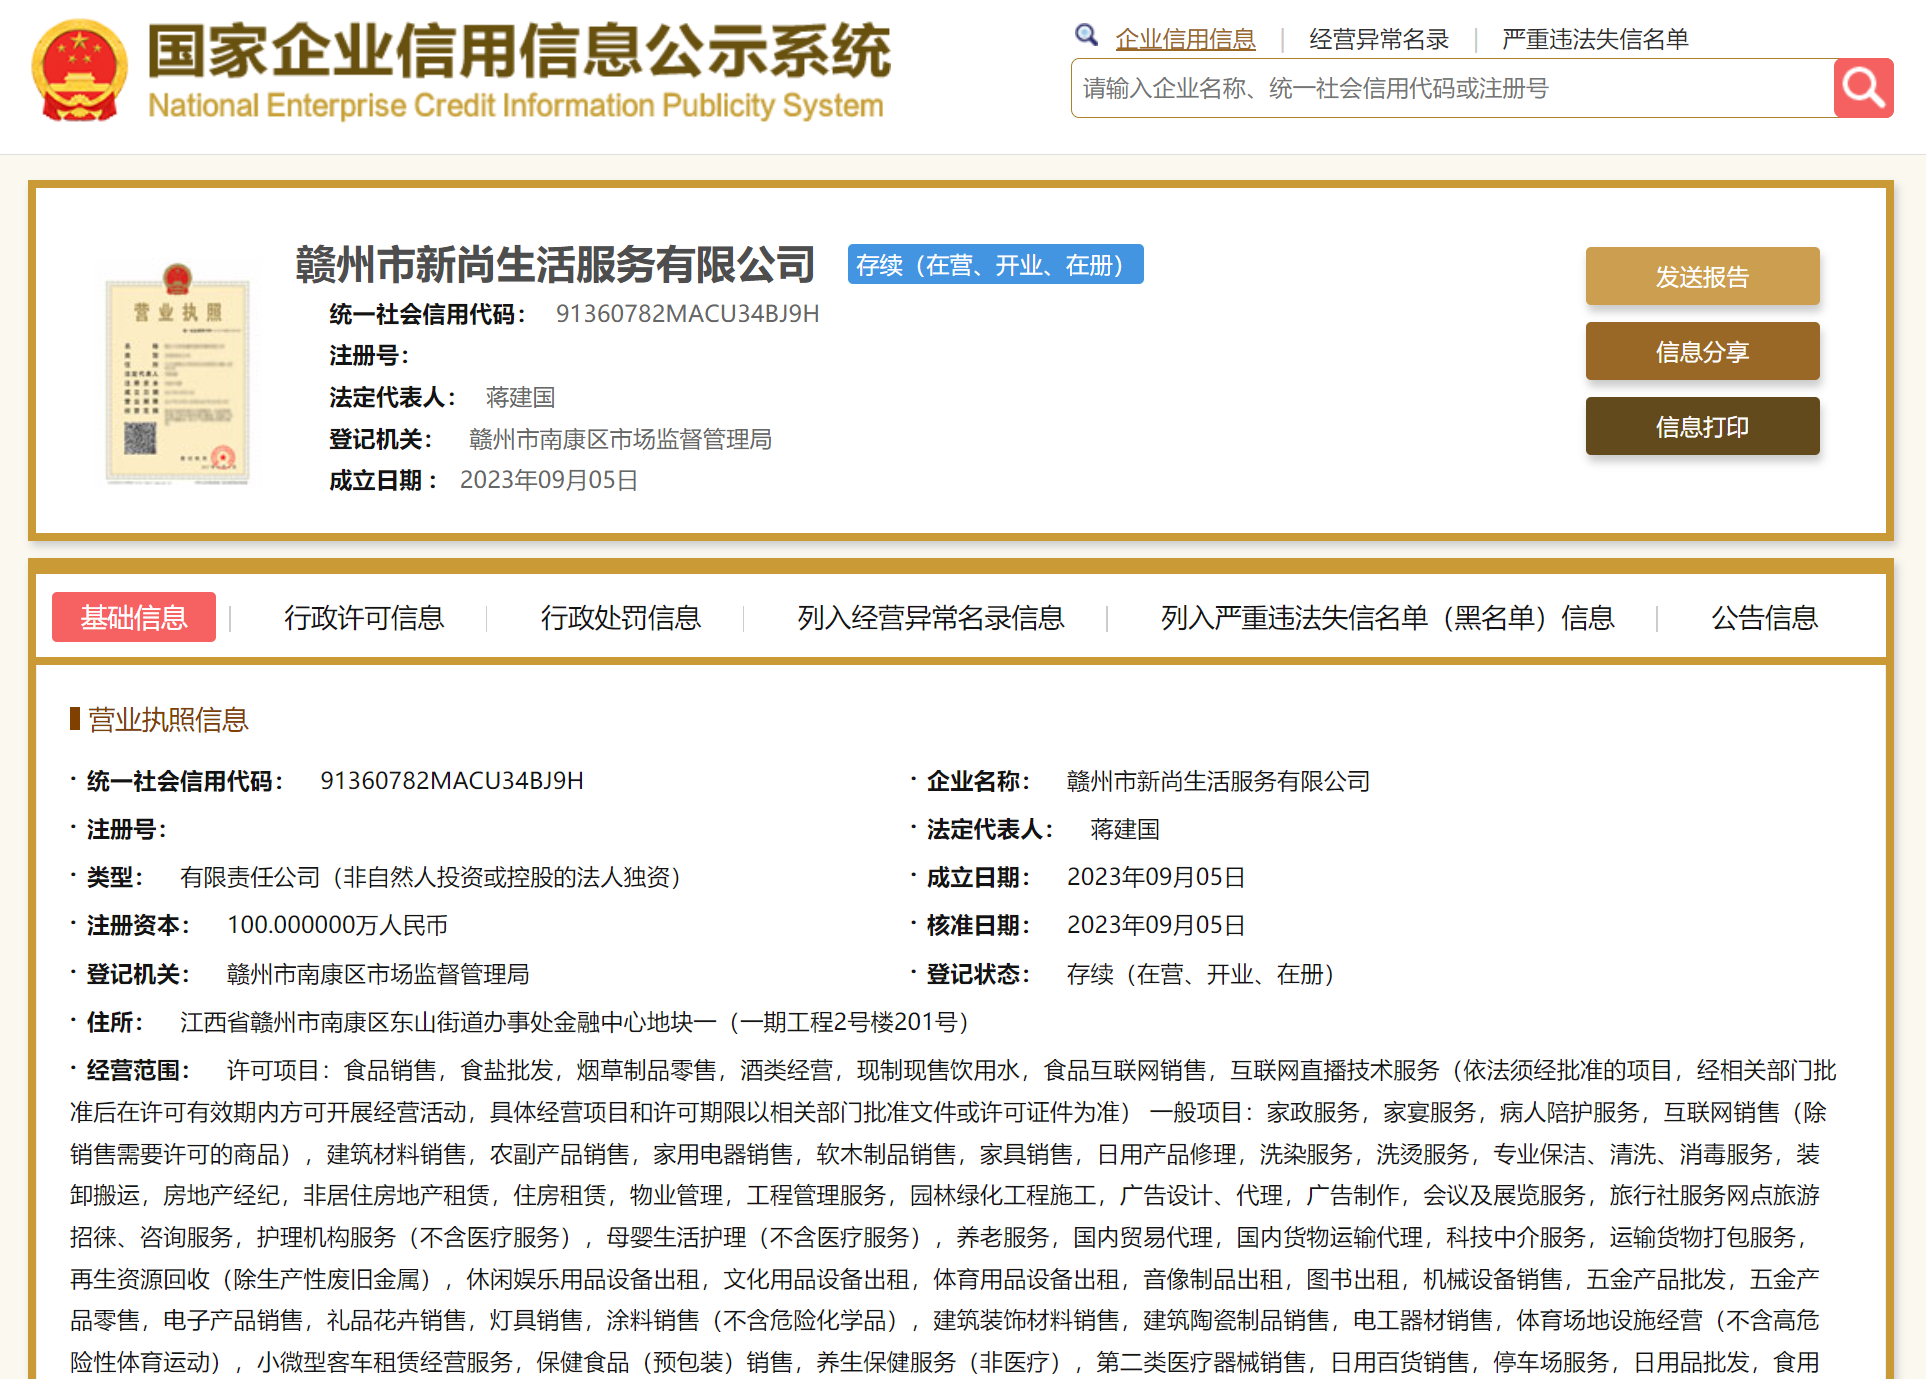Click the 营业执照信息 section heading
The width and height of the screenshot is (1926, 1379).
168,720
